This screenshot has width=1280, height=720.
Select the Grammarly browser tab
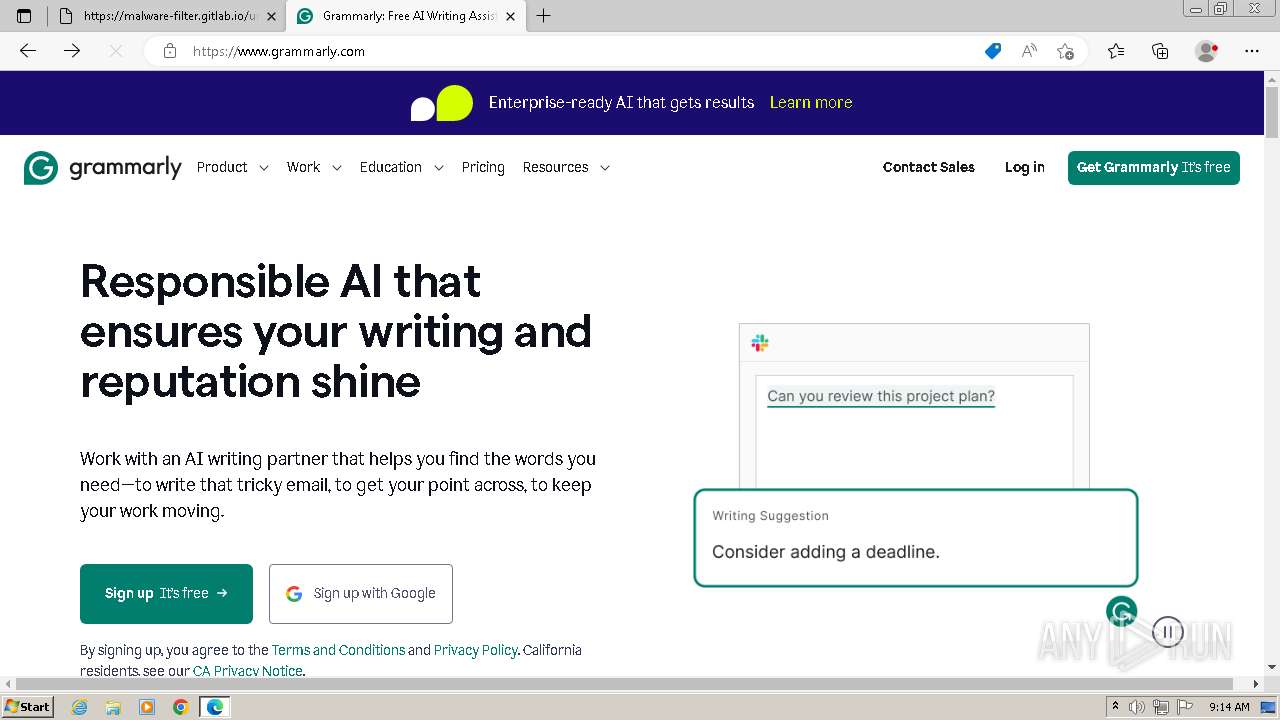click(x=405, y=16)
